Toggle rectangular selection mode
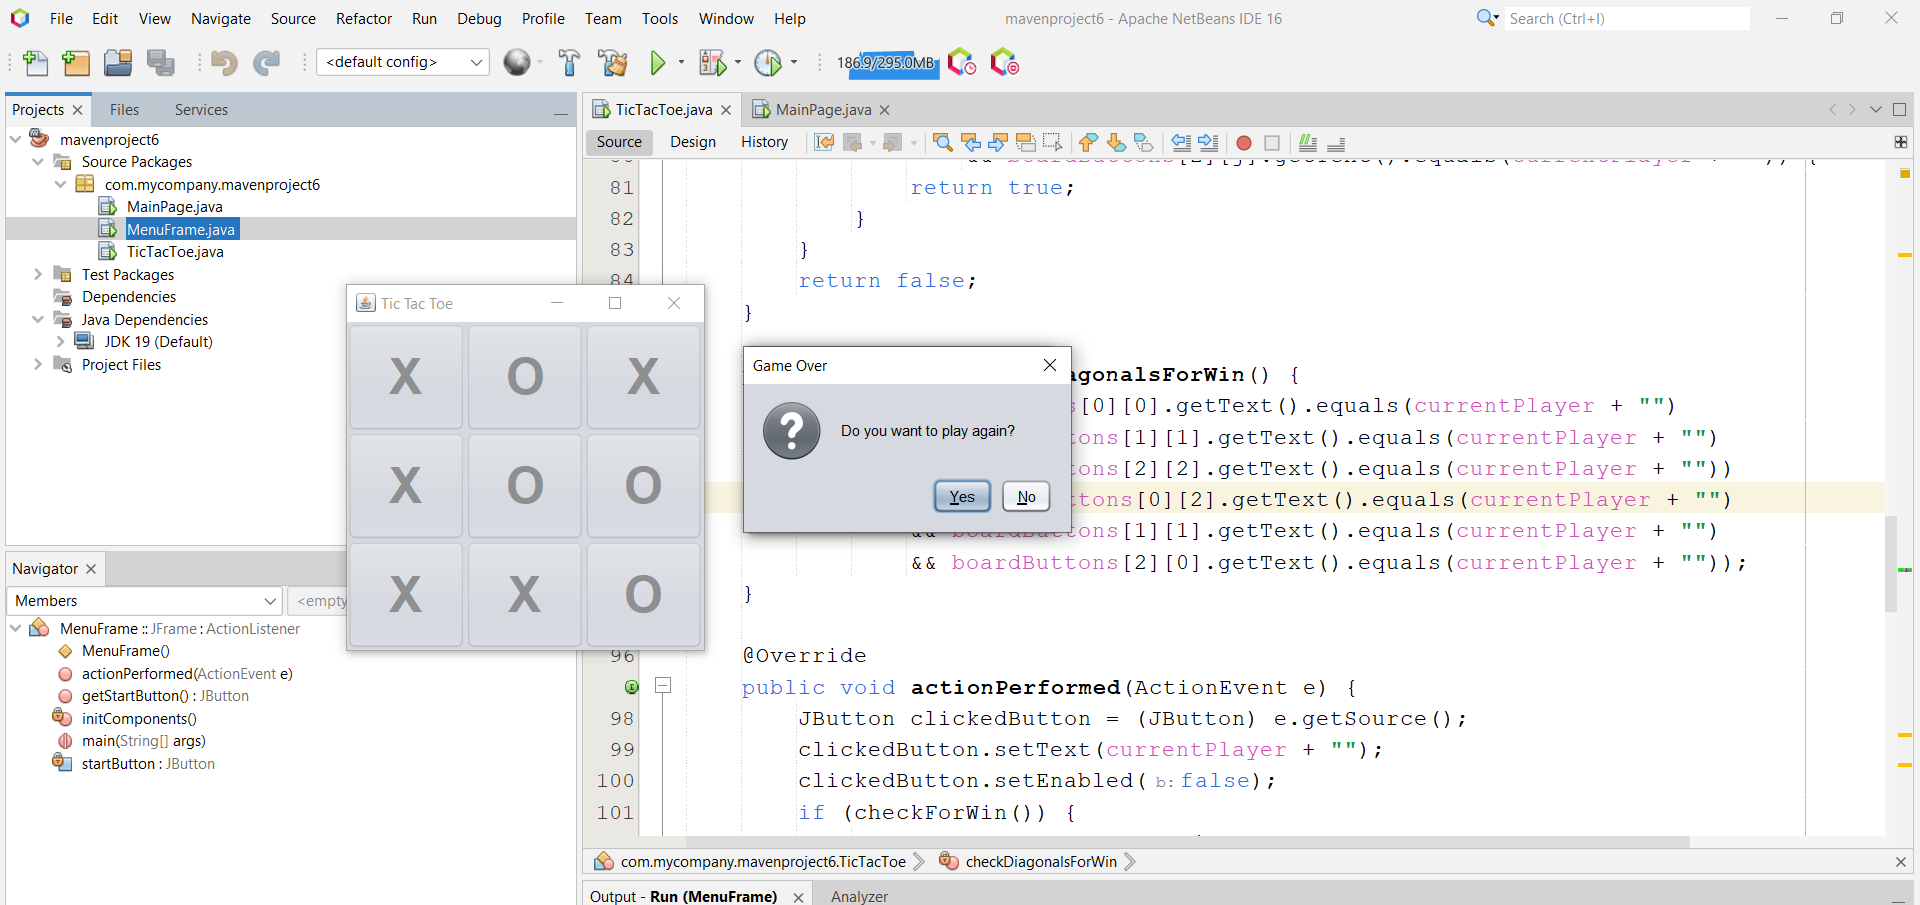1920x905 pixels. click(x=1053, y=142)
